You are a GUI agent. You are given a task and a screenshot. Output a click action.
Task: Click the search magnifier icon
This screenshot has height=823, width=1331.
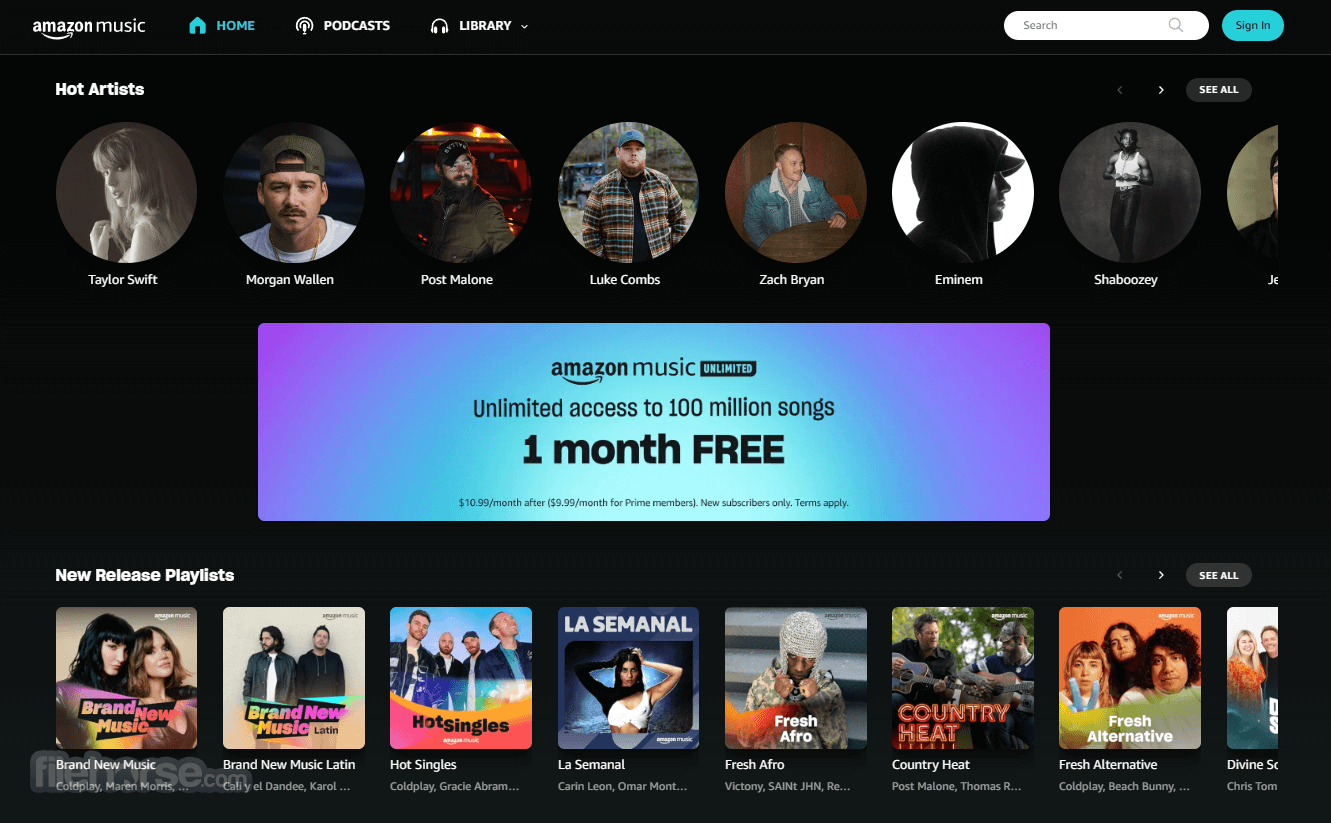1176,25
